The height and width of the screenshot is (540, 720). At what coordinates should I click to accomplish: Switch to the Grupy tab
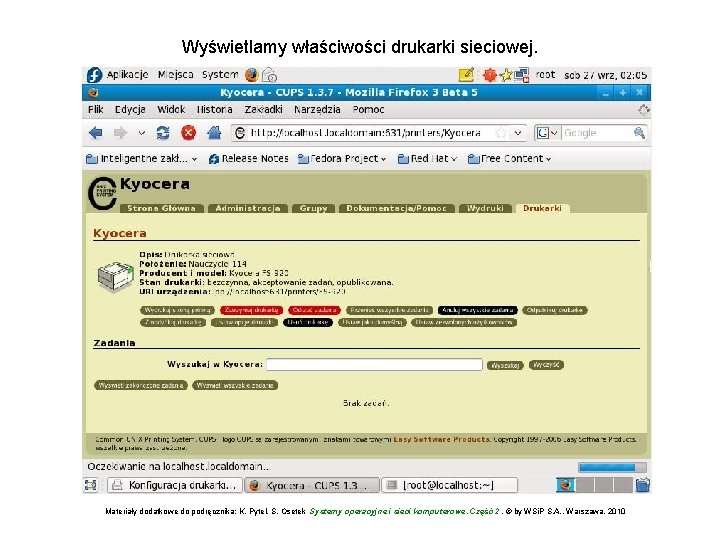(x=313, y=208)
